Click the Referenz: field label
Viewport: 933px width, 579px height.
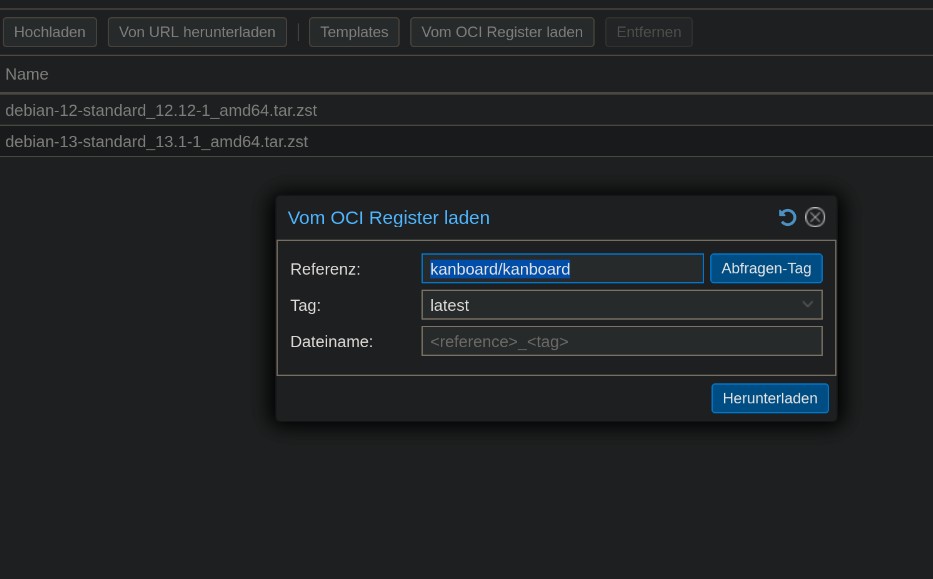click(325, 269)
